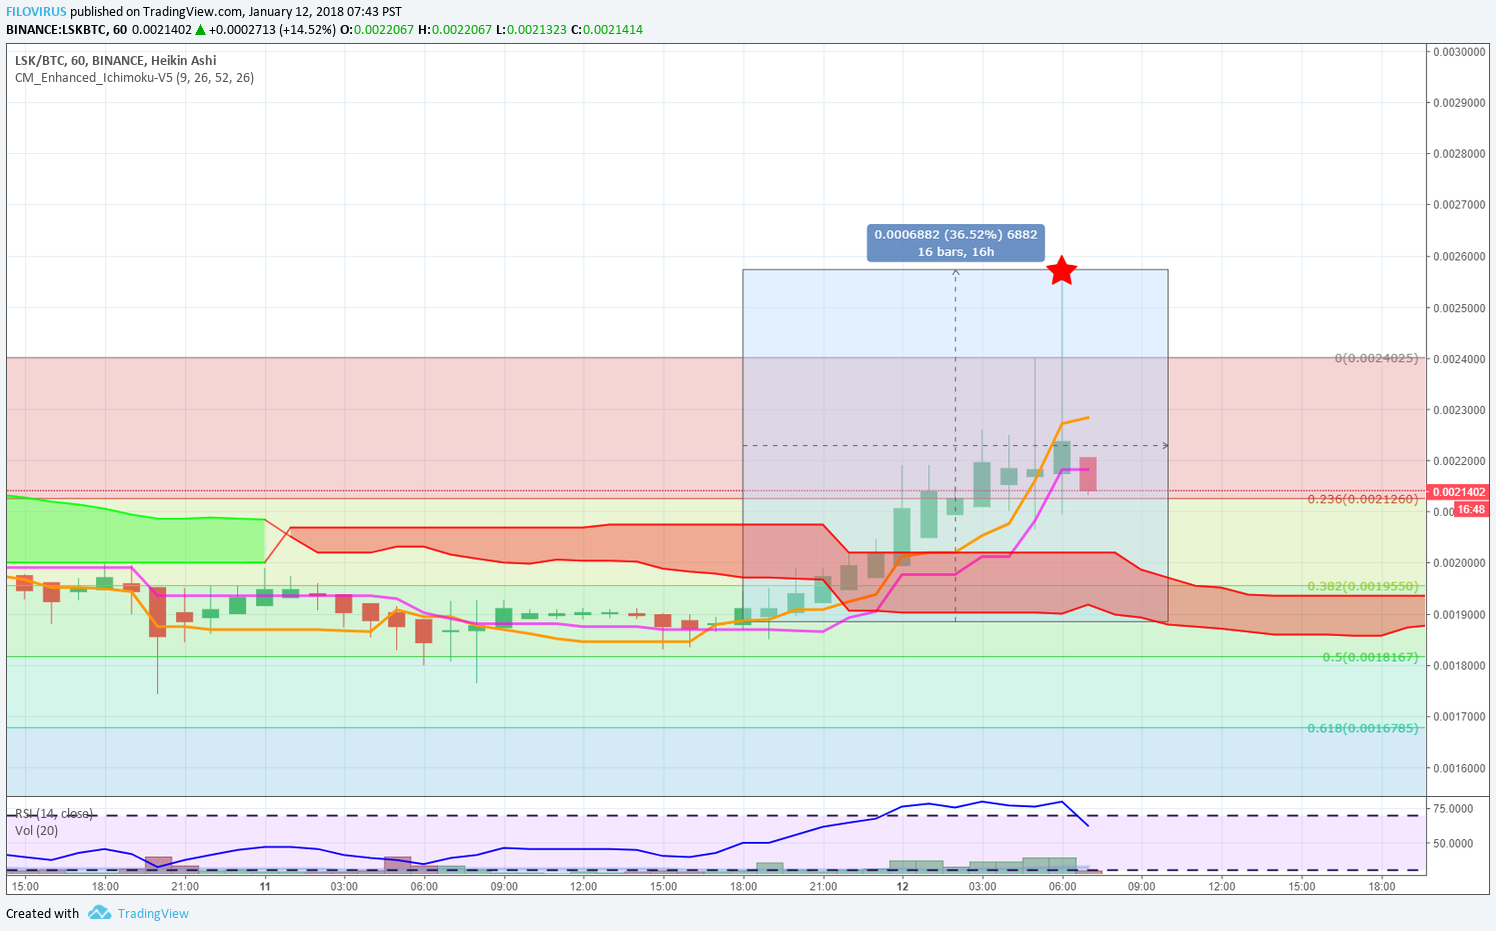Click the 16:48 bar countdown tag
The width and height of the screenshot is (1496, 931).
pyautogui.click(x=1471, y=509)
